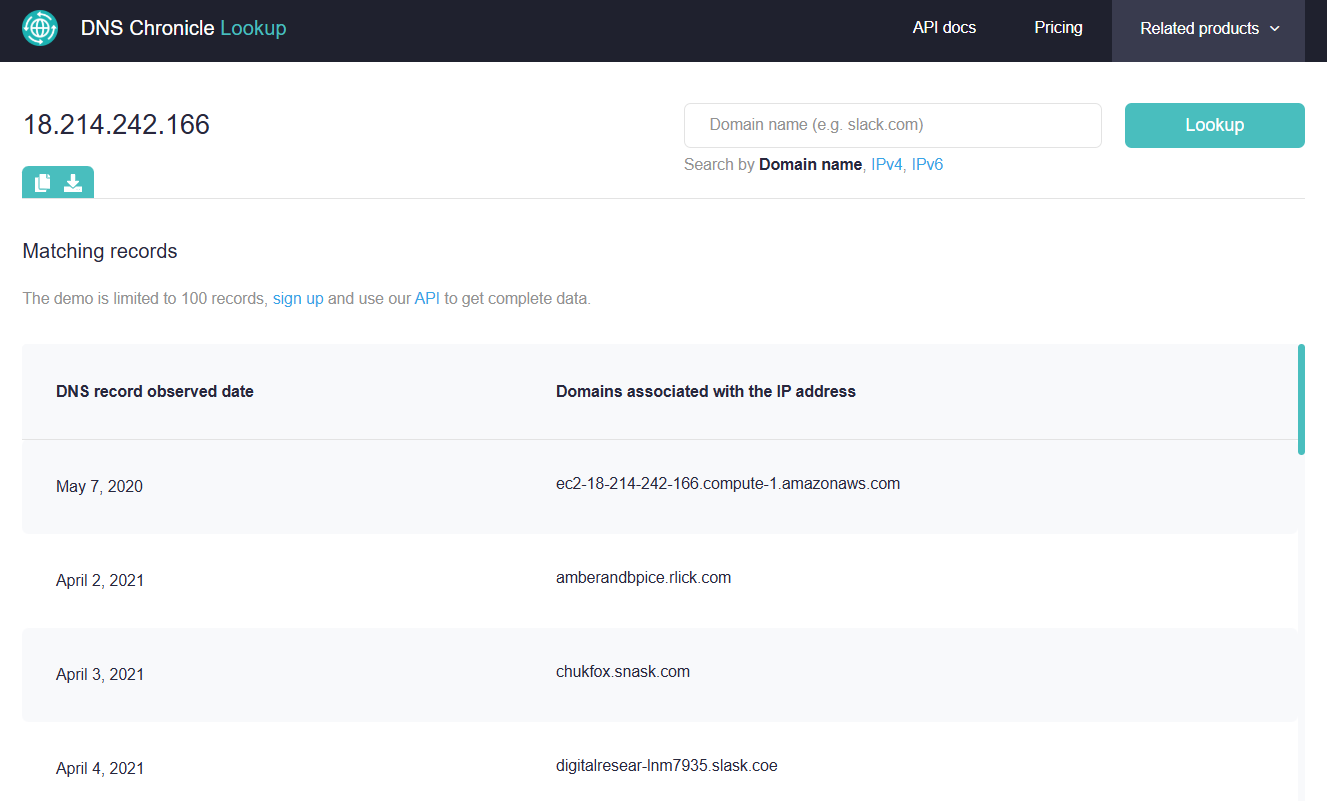Click the chukfox.snask.com domain entry
1327x801 pixels.
tap(622, 672)
